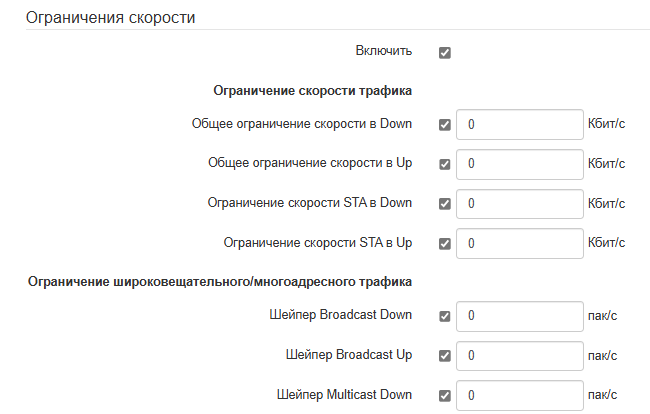
Task: Select the Ограничение скорости STA в Down field
Action: [x=519, y=204]
